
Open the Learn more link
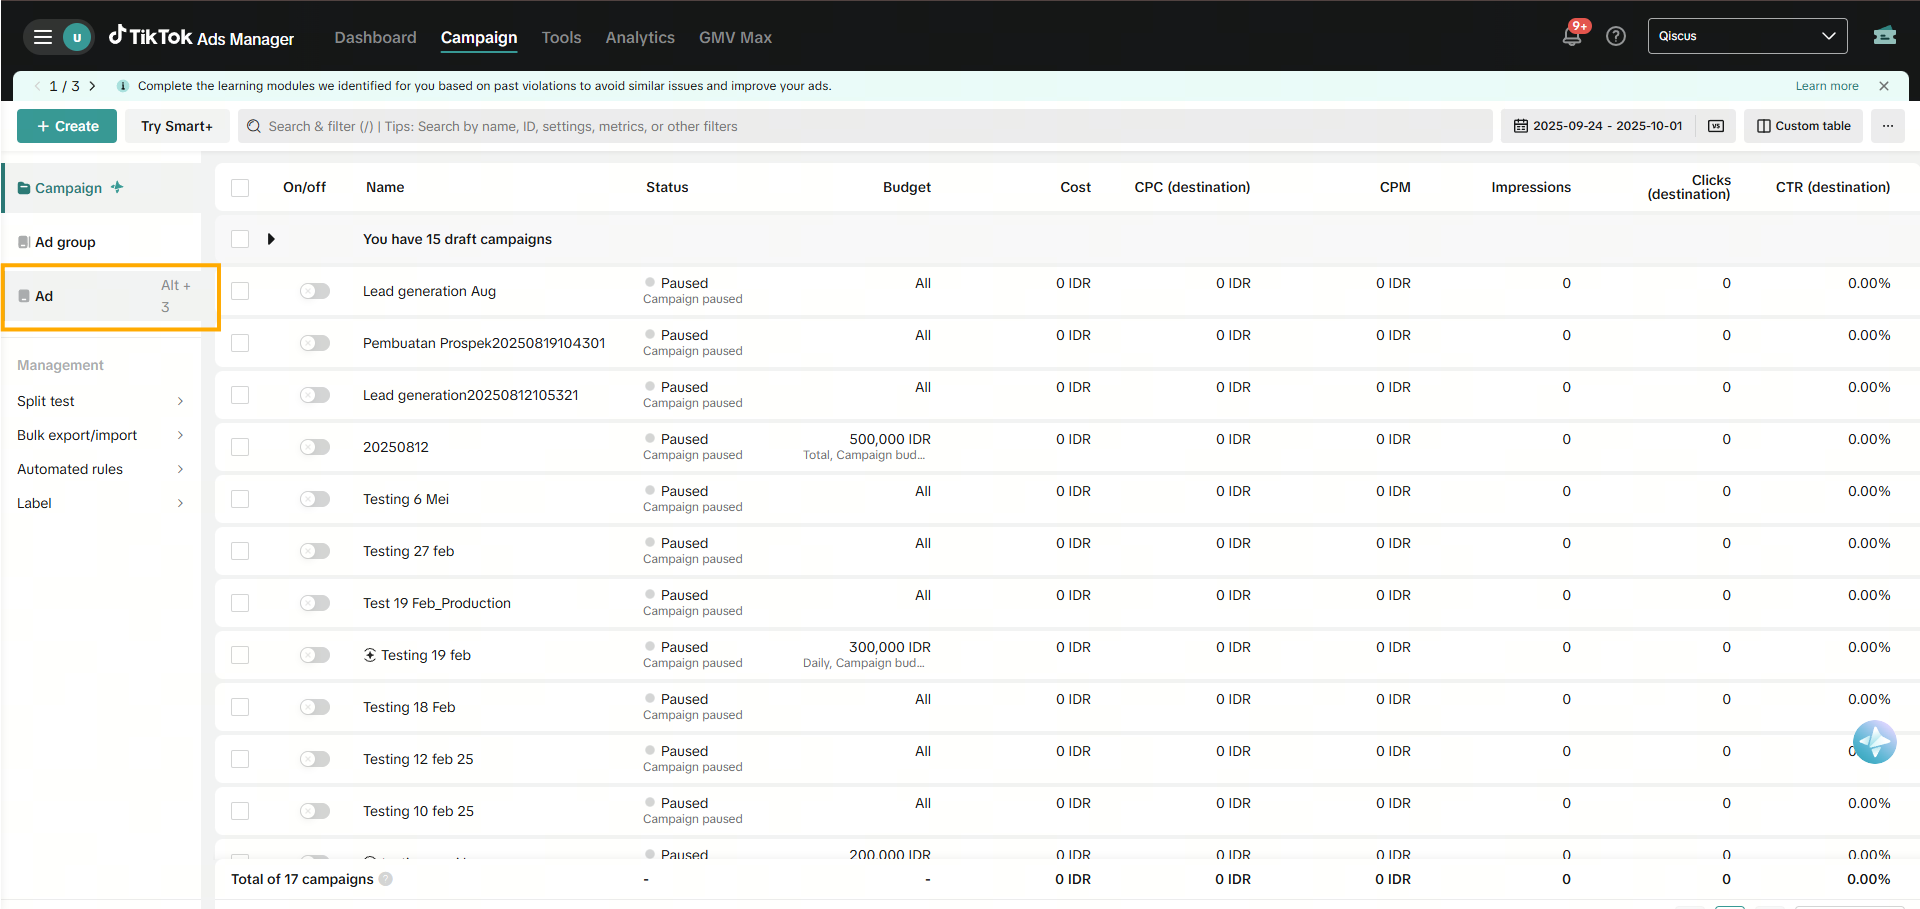click(x=1826, y=86)
